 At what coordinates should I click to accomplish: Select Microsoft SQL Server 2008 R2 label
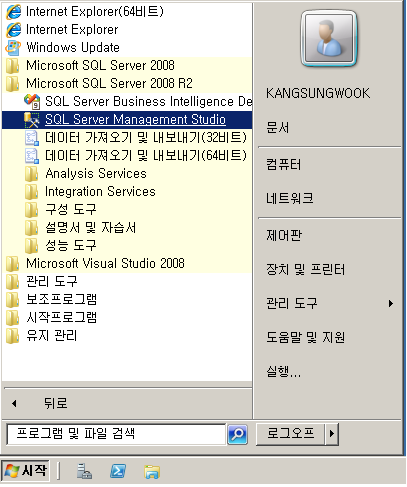click(x=109, y=84)
